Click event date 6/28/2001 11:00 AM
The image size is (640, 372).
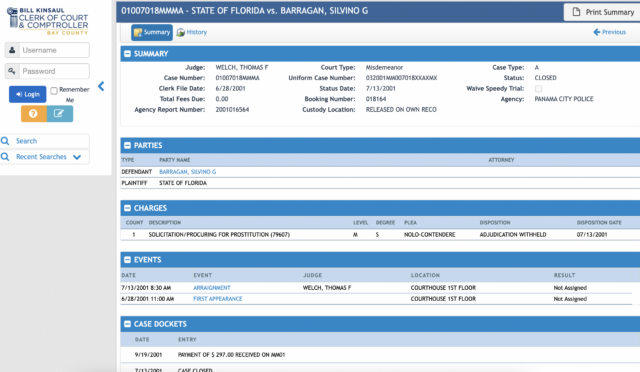point(148,299)
